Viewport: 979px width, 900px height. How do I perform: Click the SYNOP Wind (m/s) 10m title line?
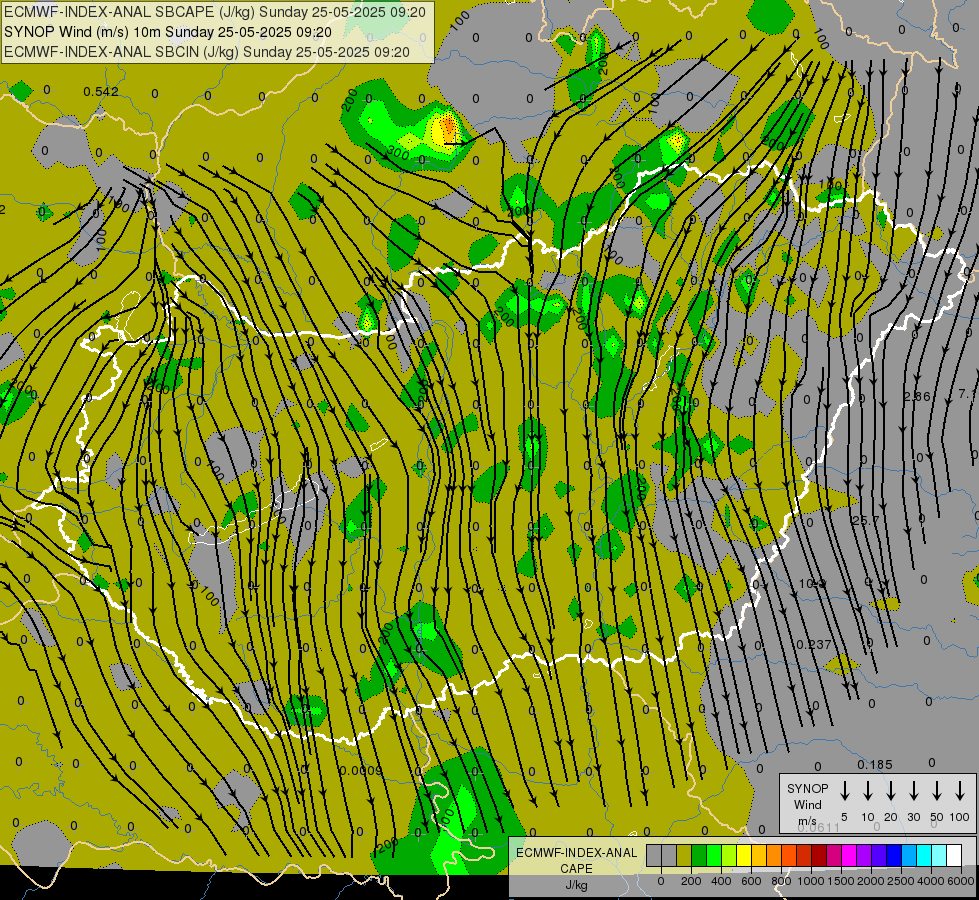(x=167, y=32)
